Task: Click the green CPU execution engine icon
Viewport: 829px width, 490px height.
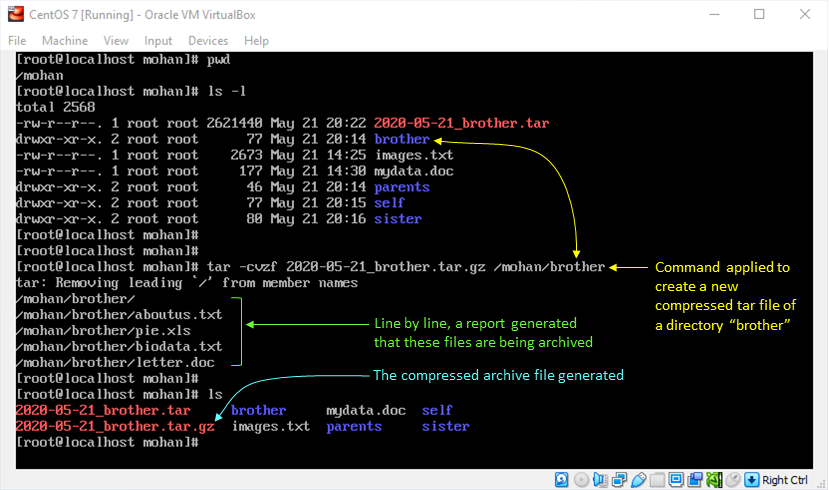Action: (x=714, y=479)
